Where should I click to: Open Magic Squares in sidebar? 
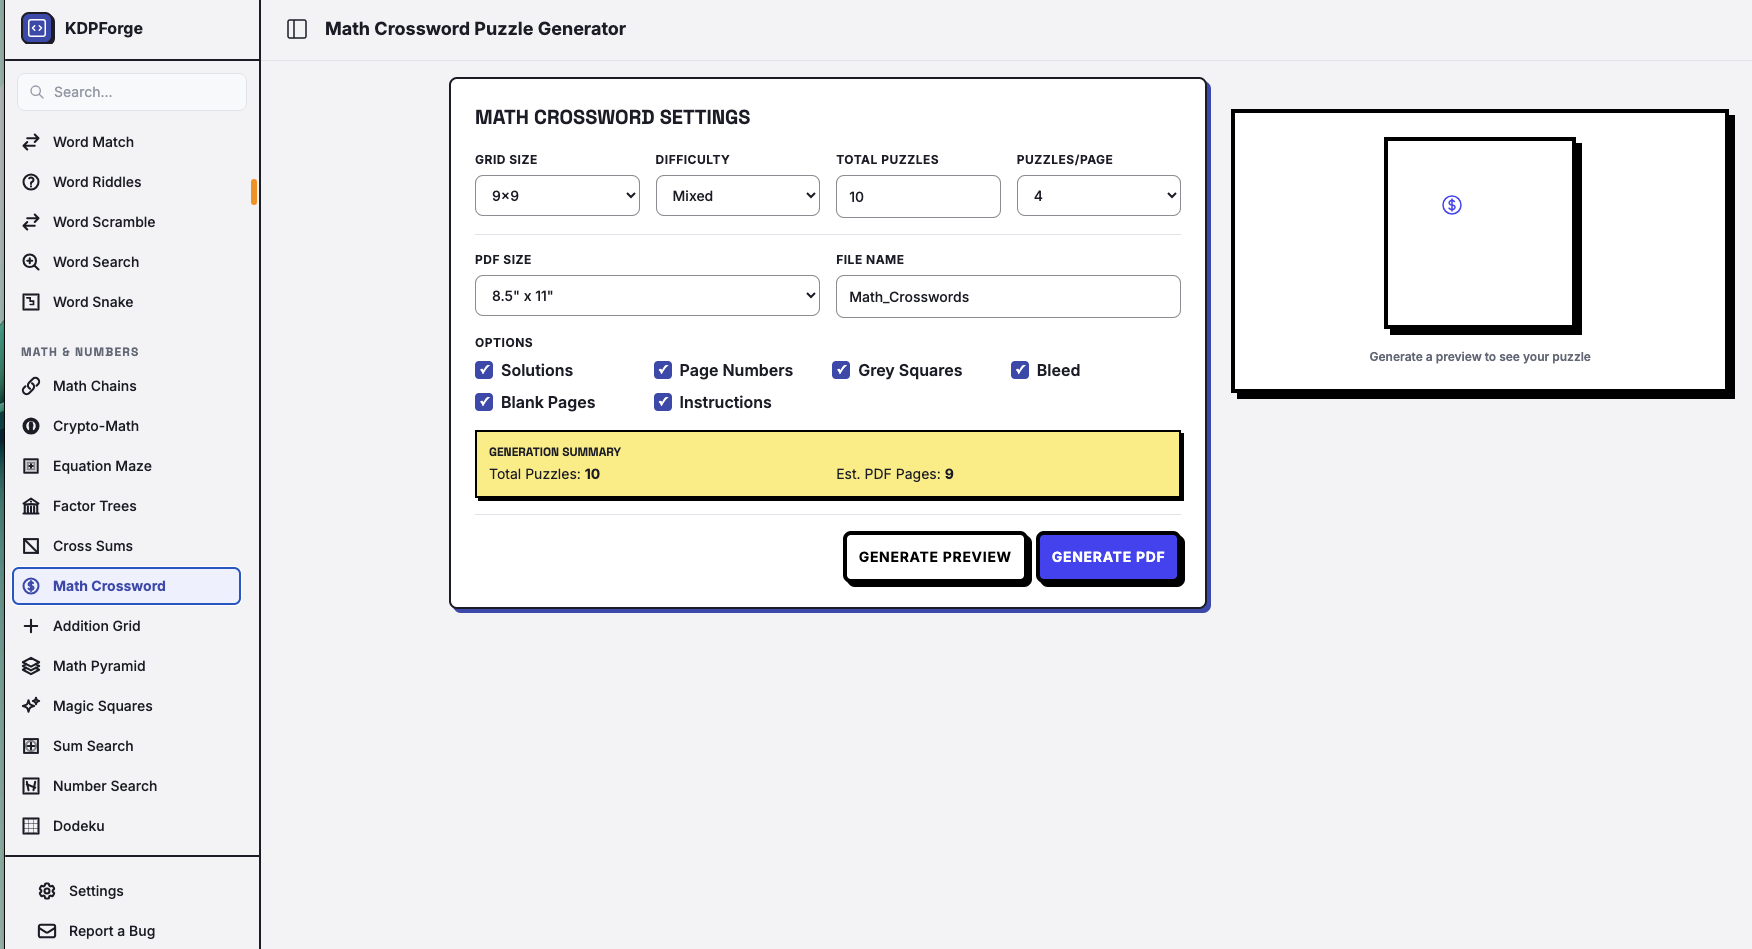(126, 706)
